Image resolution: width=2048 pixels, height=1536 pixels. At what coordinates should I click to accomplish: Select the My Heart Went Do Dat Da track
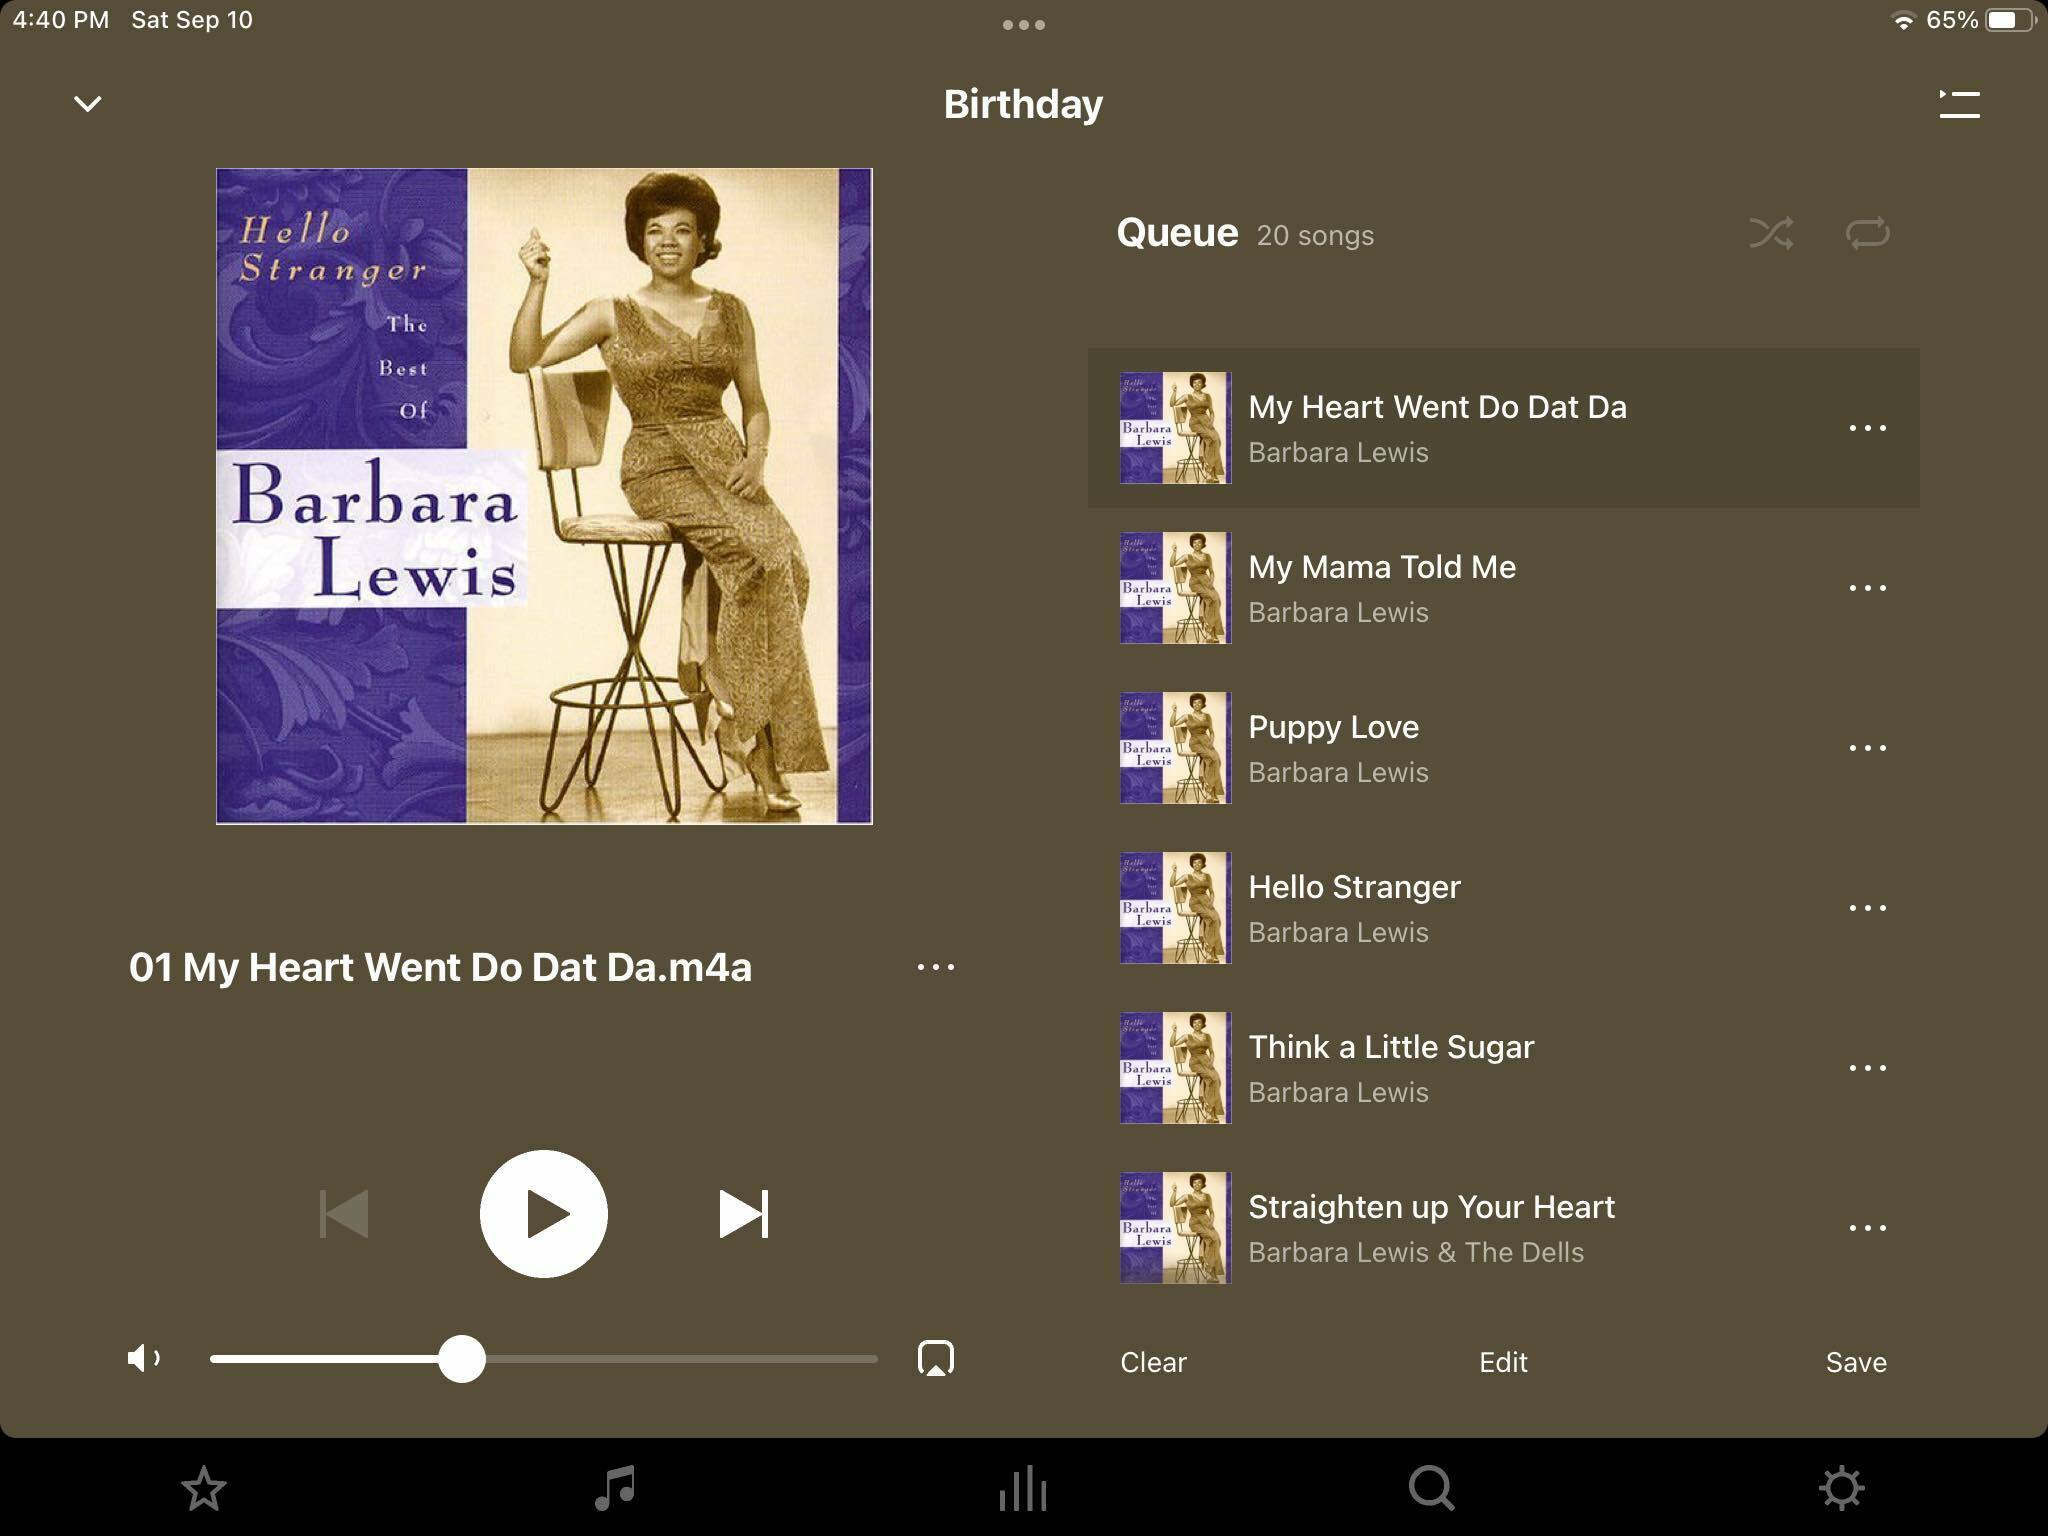(x=1503, y=428)
